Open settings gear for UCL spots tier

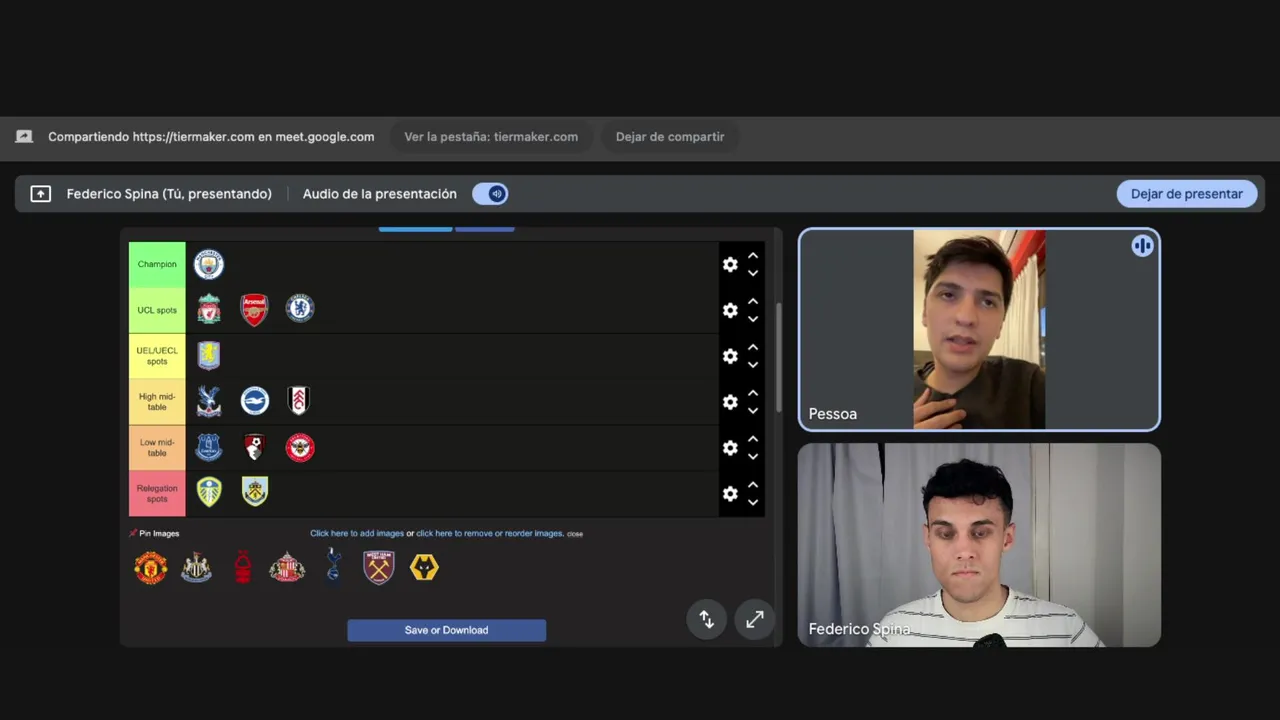pos(730,310)
